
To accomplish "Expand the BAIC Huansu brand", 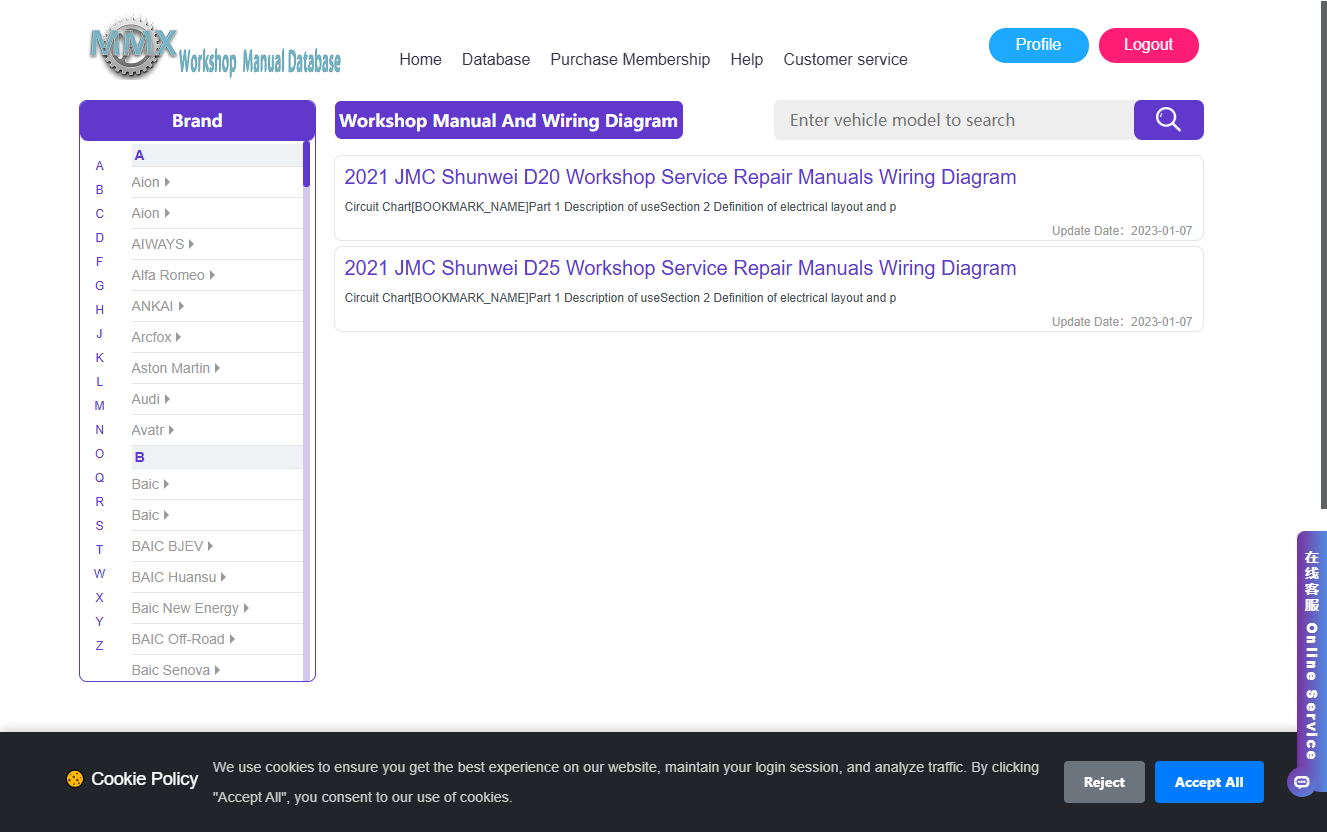I will [179, 577].
